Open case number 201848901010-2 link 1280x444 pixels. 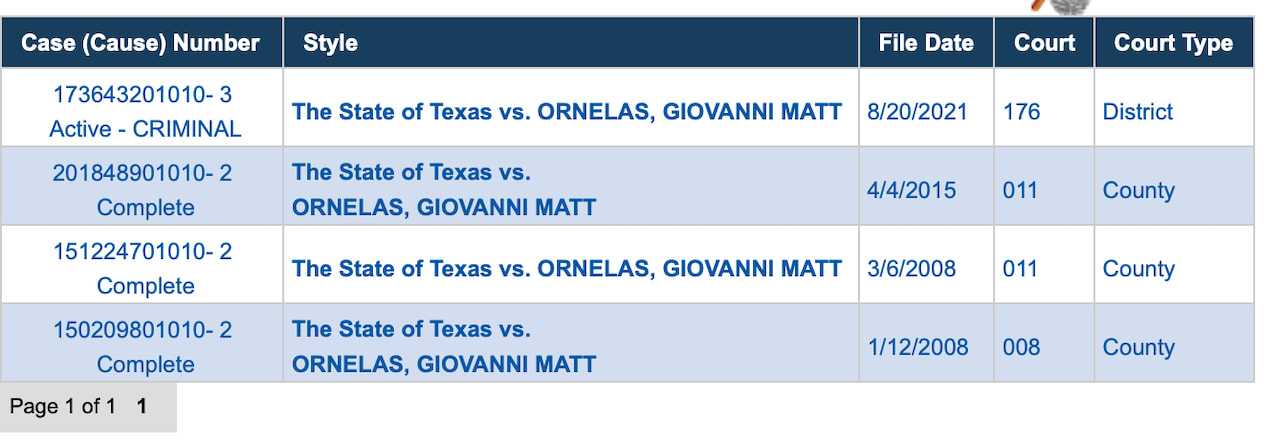click(x=141, y=174)
